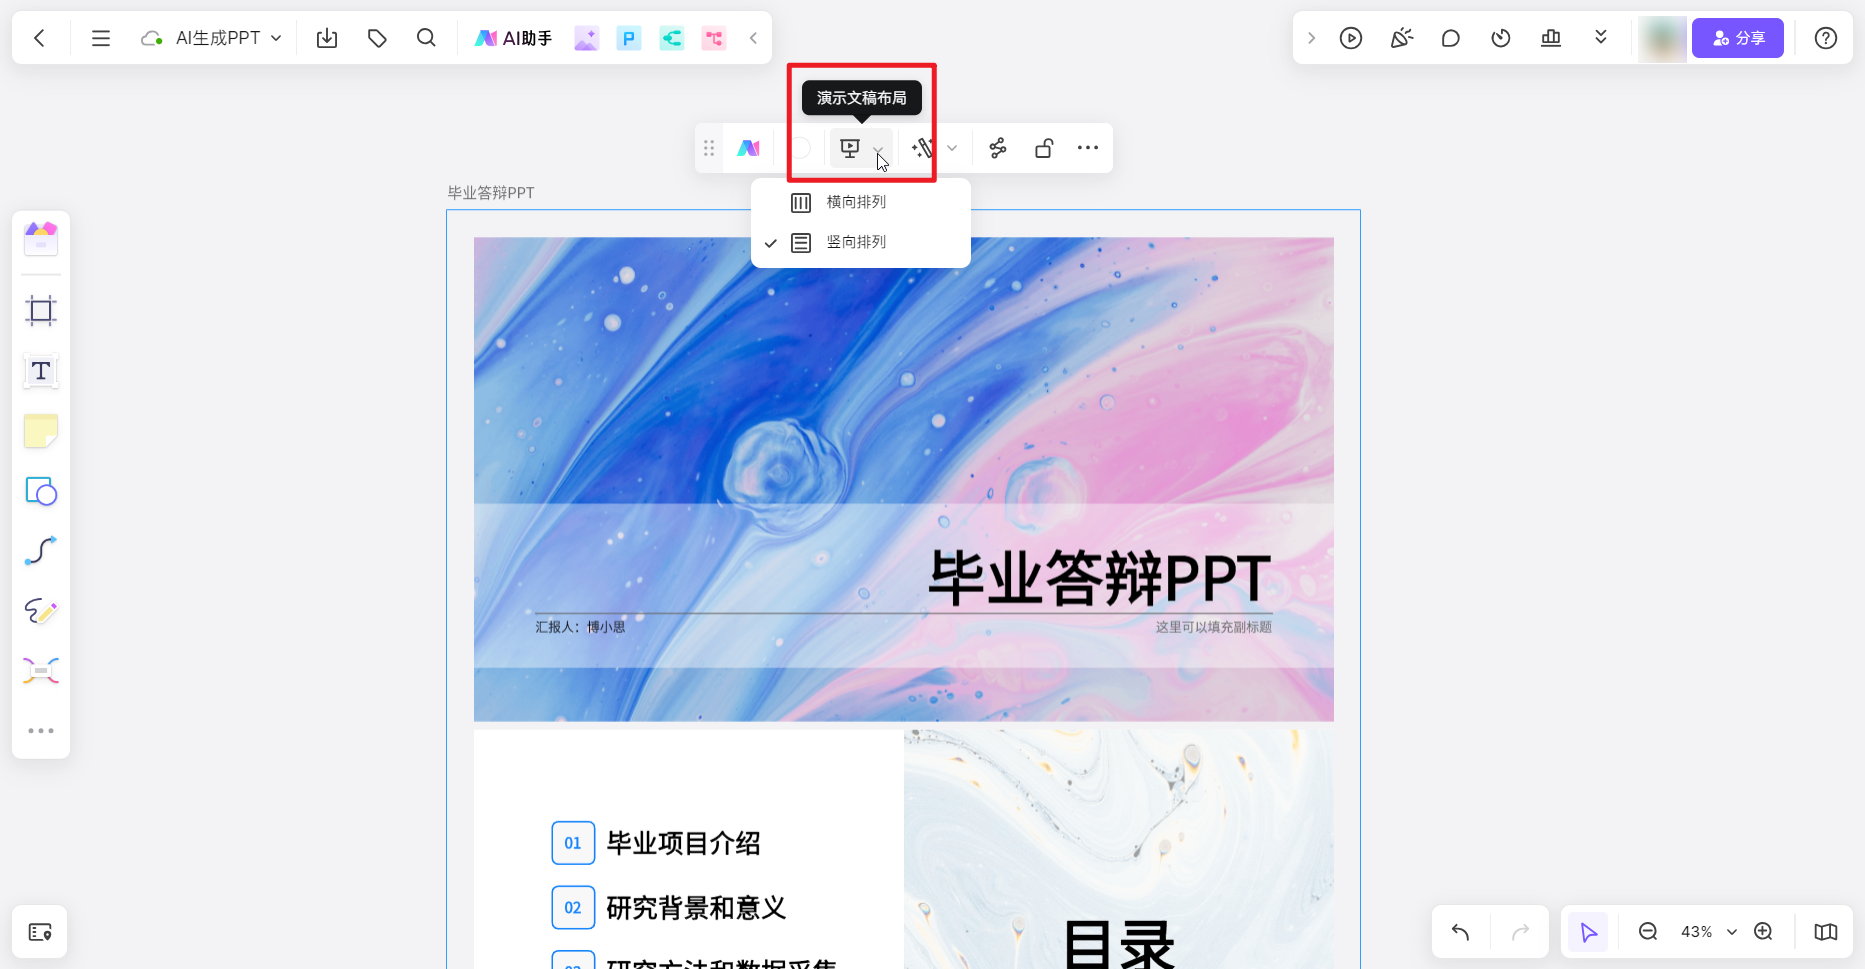Screen dimensions: 1865x969
Task: Click the celebration confetti icon
Action: pos(1401,38)
